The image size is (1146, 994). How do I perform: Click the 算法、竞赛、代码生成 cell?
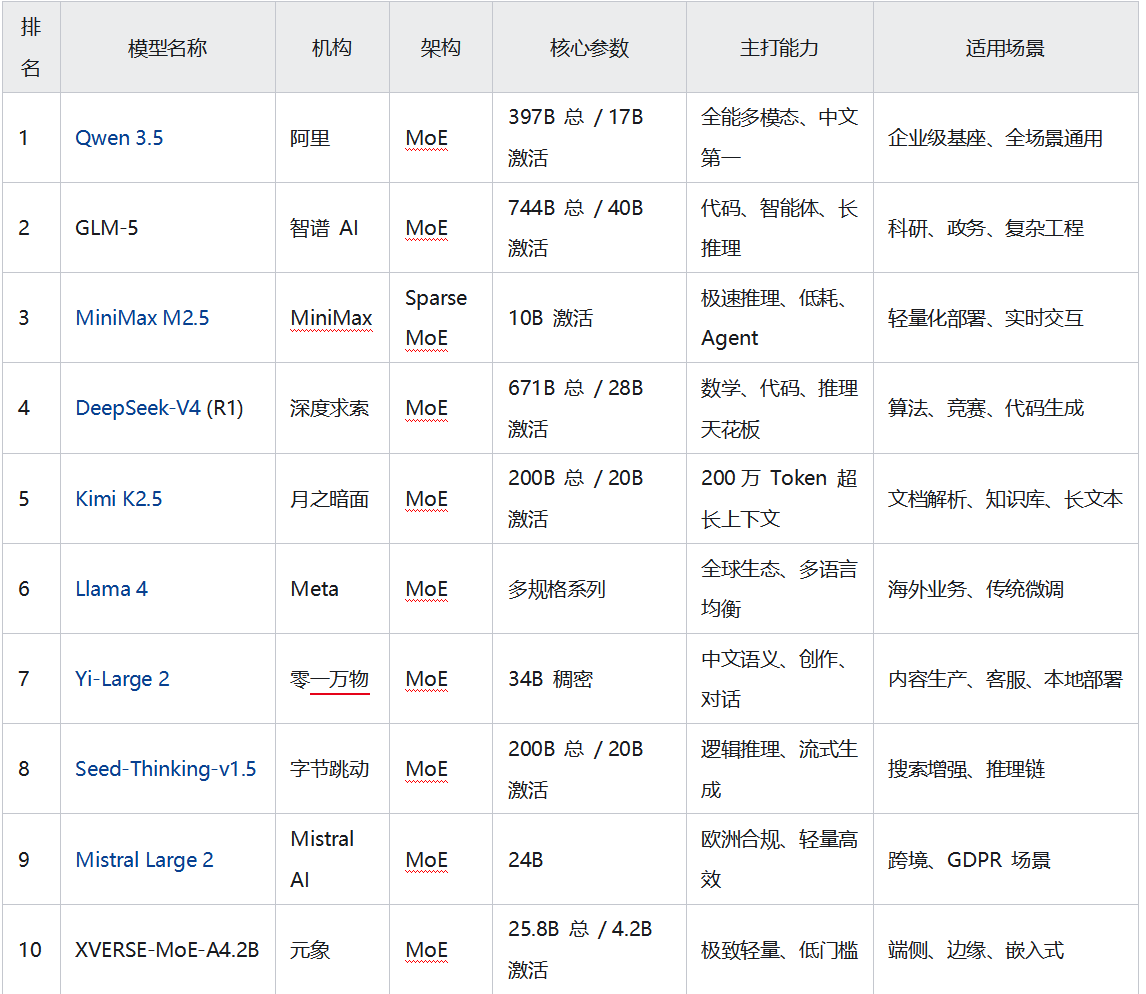(x=1006, y=408)
